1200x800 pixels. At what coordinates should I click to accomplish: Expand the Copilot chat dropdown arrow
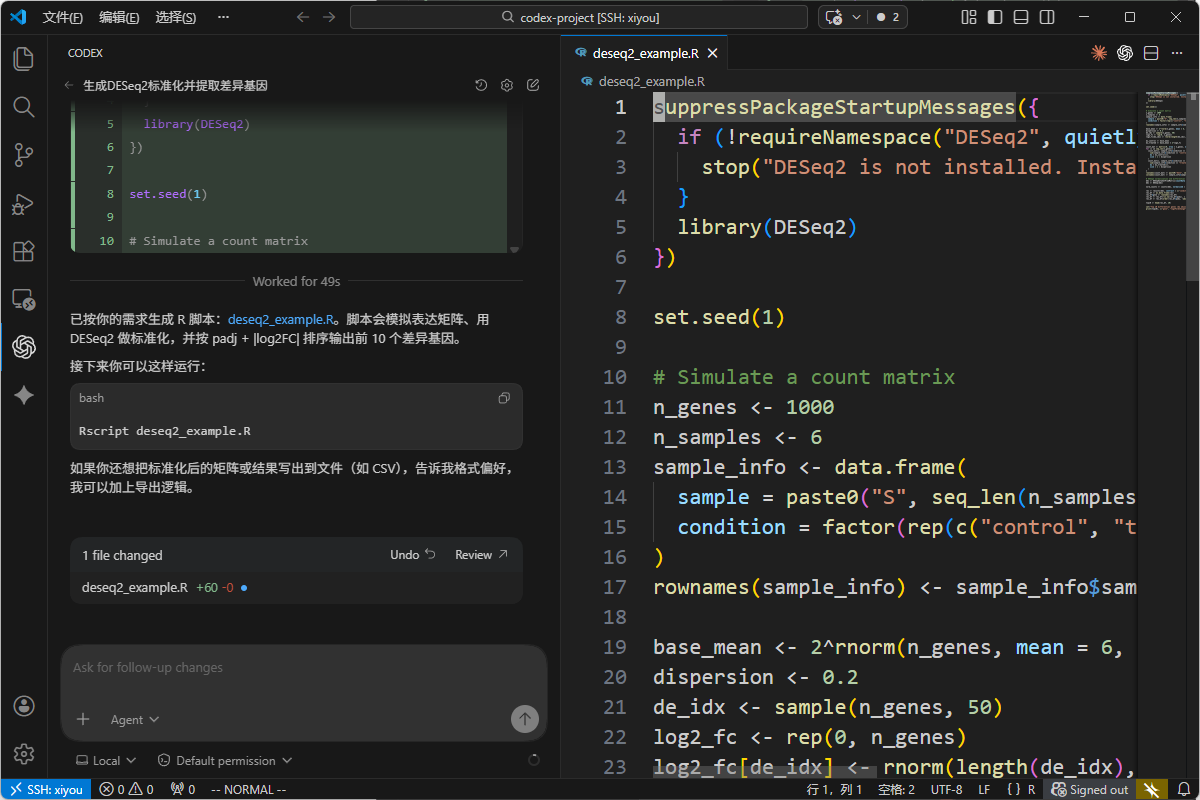click(x=856, y=17)
